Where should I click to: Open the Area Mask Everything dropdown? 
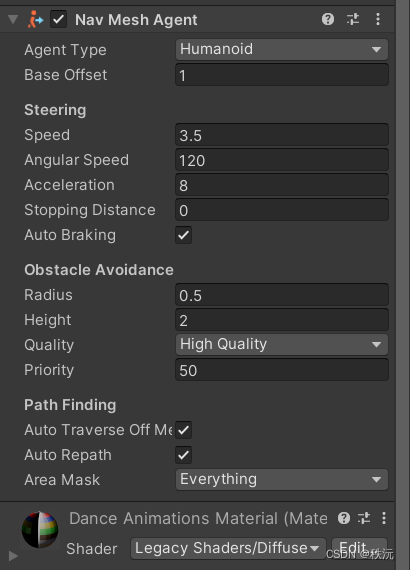pos(282,480)
